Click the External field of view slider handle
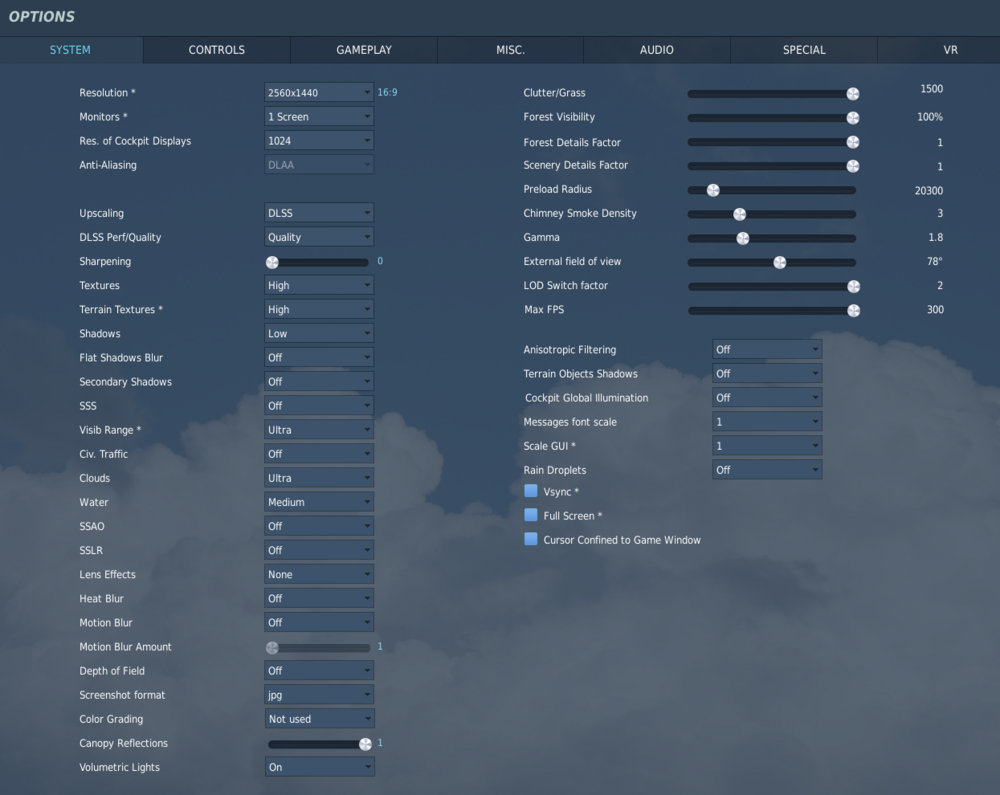 pos(779,262)
